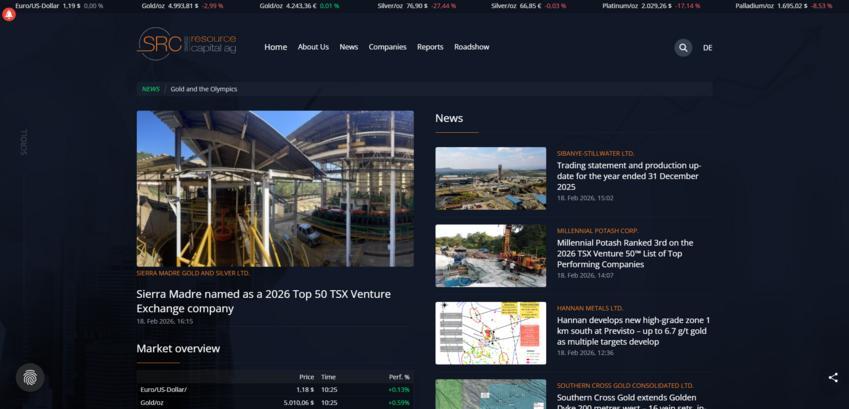849x409 pixels.
Task: Click the 'Time' column header
Action: pos(328,377)
